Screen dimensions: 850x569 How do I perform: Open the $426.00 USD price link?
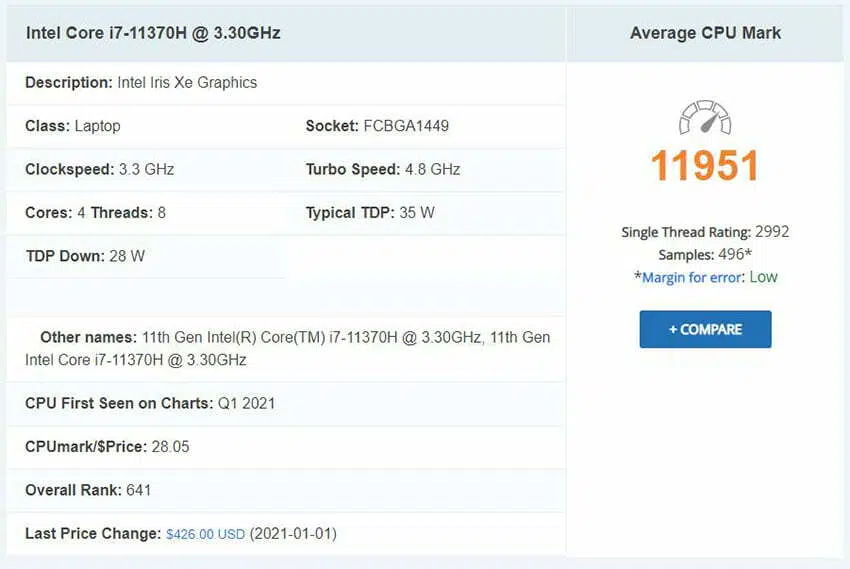point(205,534)
